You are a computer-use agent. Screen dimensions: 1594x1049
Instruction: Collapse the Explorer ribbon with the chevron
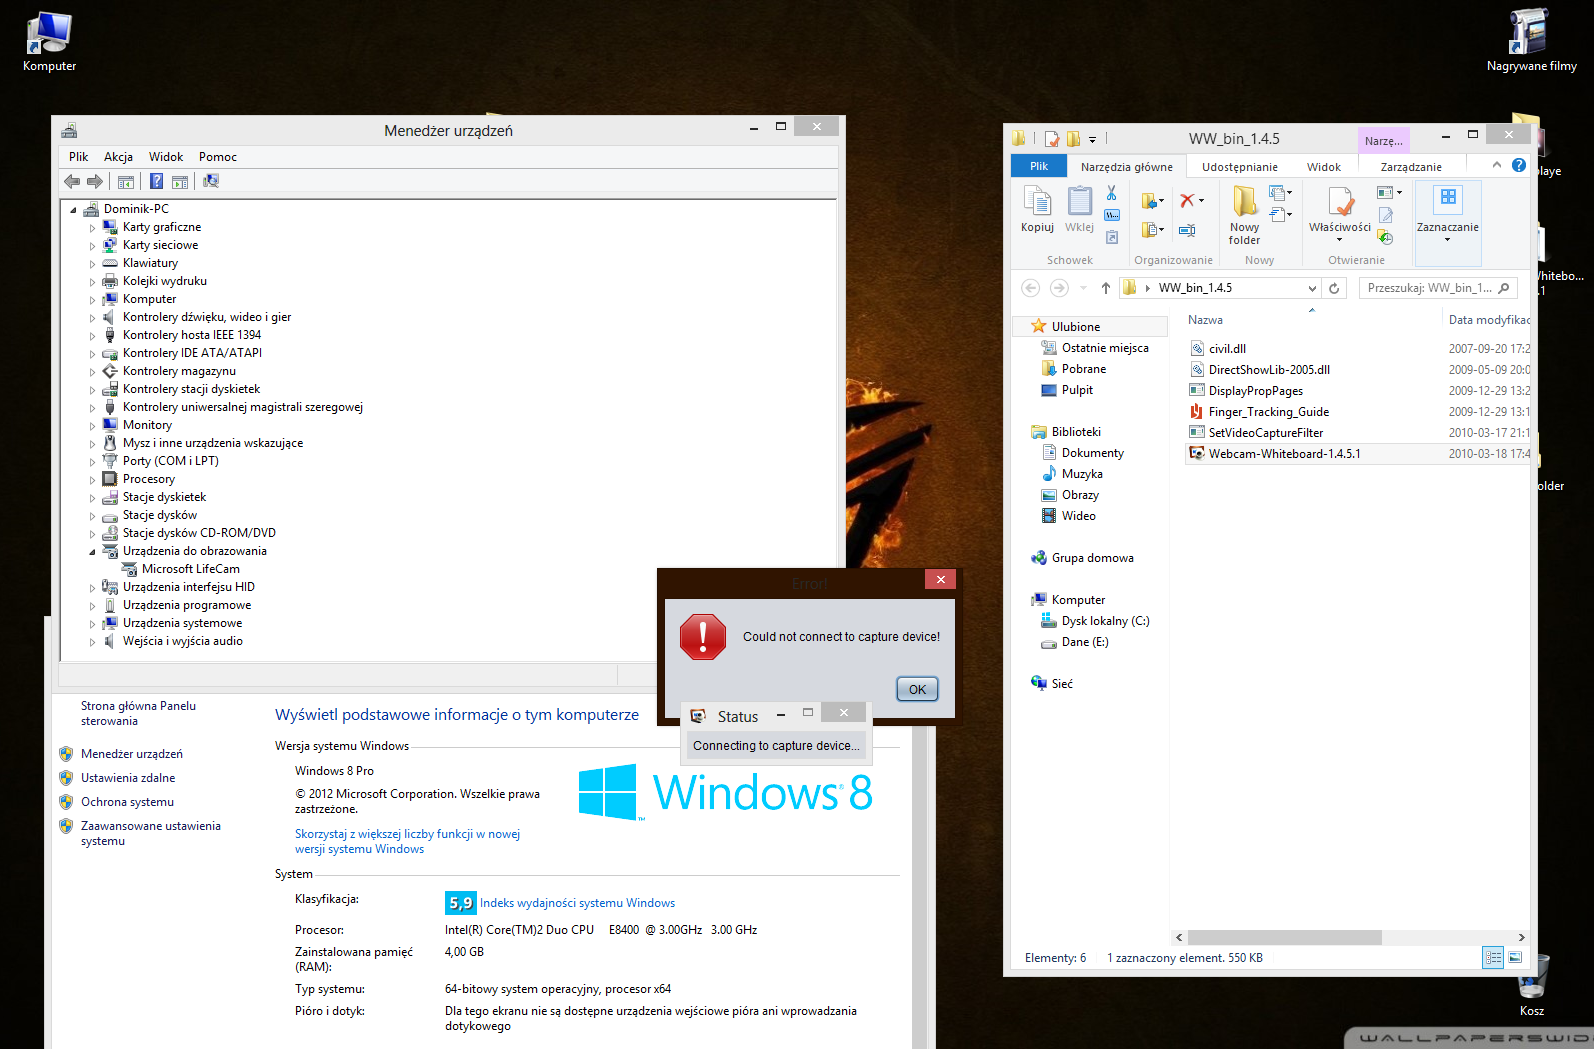pos(1496,165)
